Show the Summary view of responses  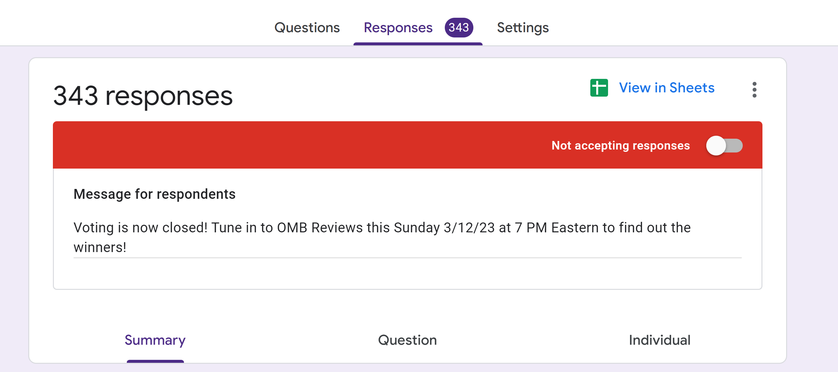tap(155, 340)
